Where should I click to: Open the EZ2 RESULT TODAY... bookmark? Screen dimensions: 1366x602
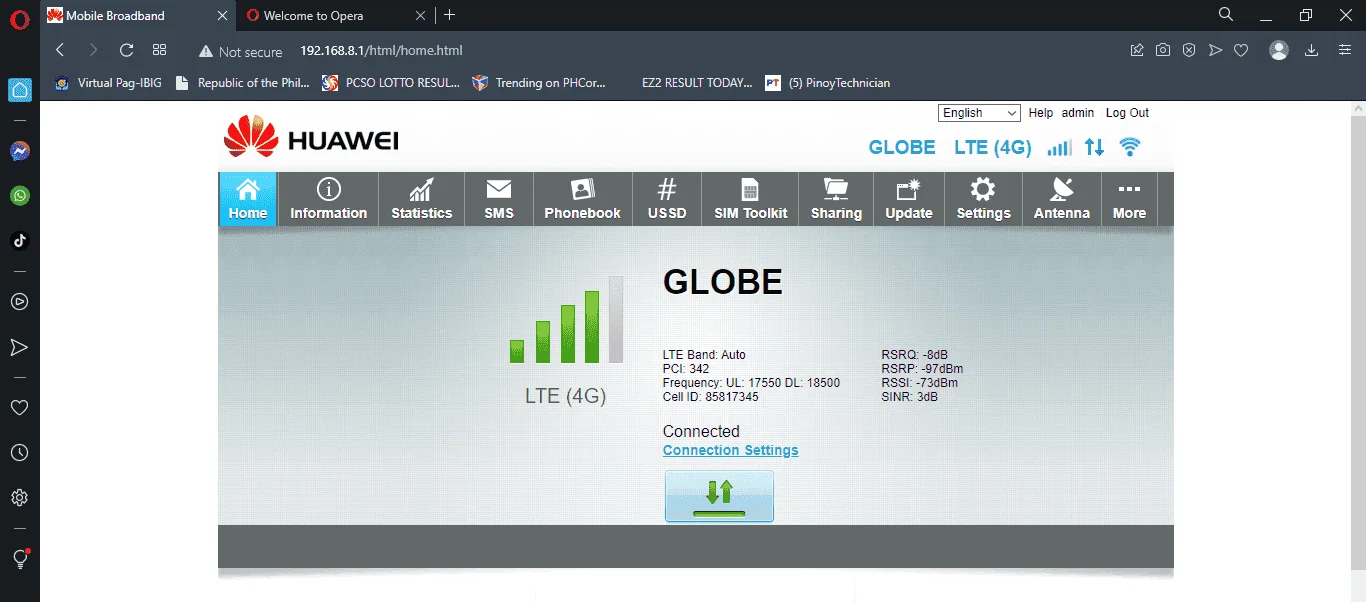point(697,83)
